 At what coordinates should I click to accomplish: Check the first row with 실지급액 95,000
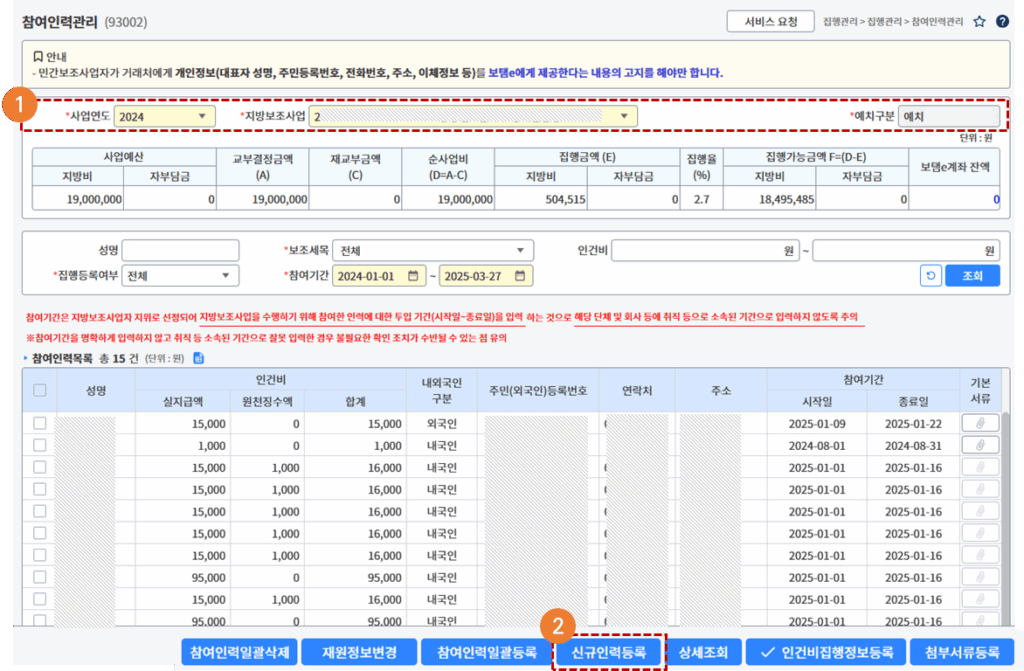(40, 578)
